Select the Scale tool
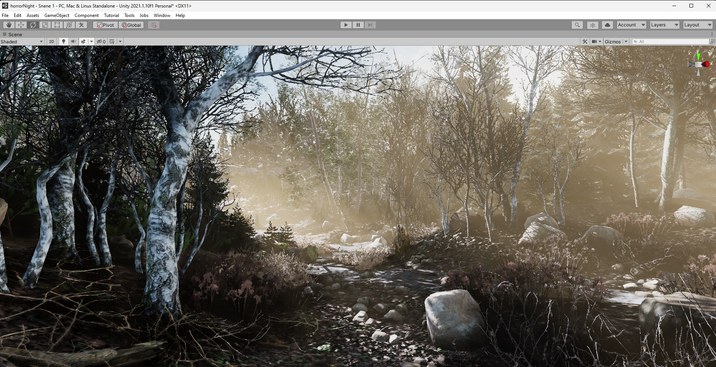The width and height of the screenshot is (716, 367). 45,25
